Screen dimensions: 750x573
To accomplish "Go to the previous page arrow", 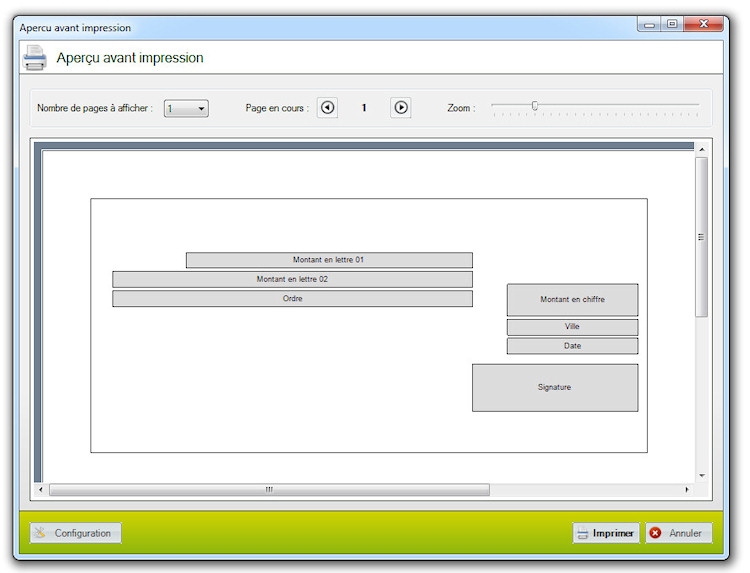I will click(x=327, y=108).
